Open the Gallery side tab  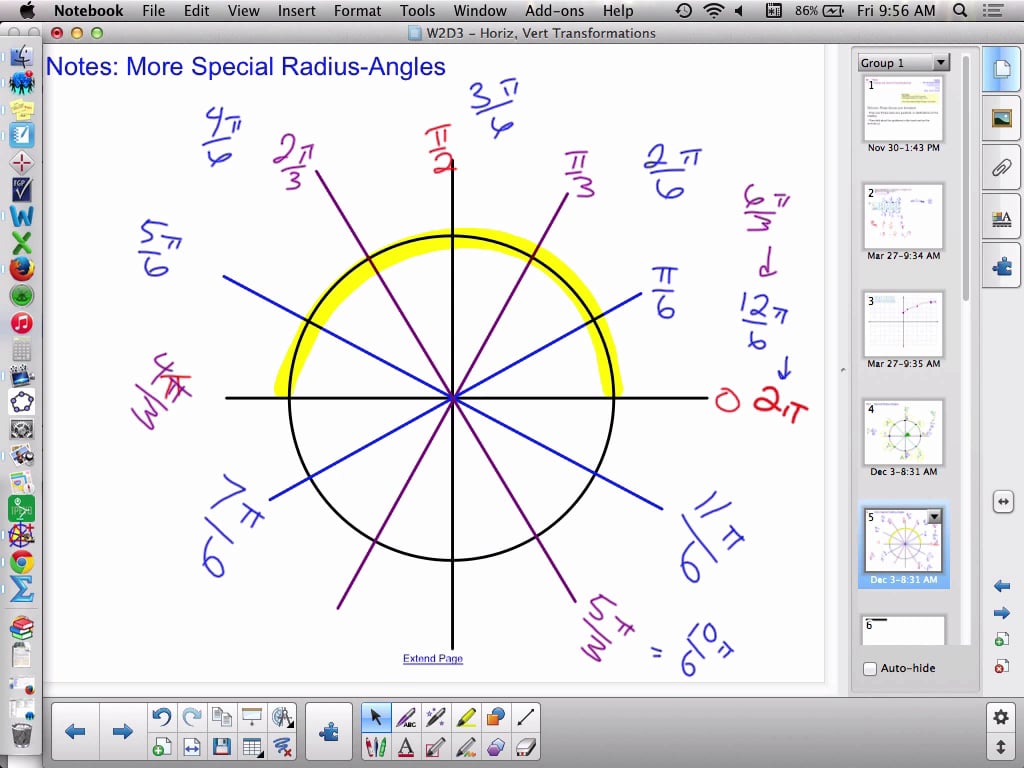(1001, 118)
